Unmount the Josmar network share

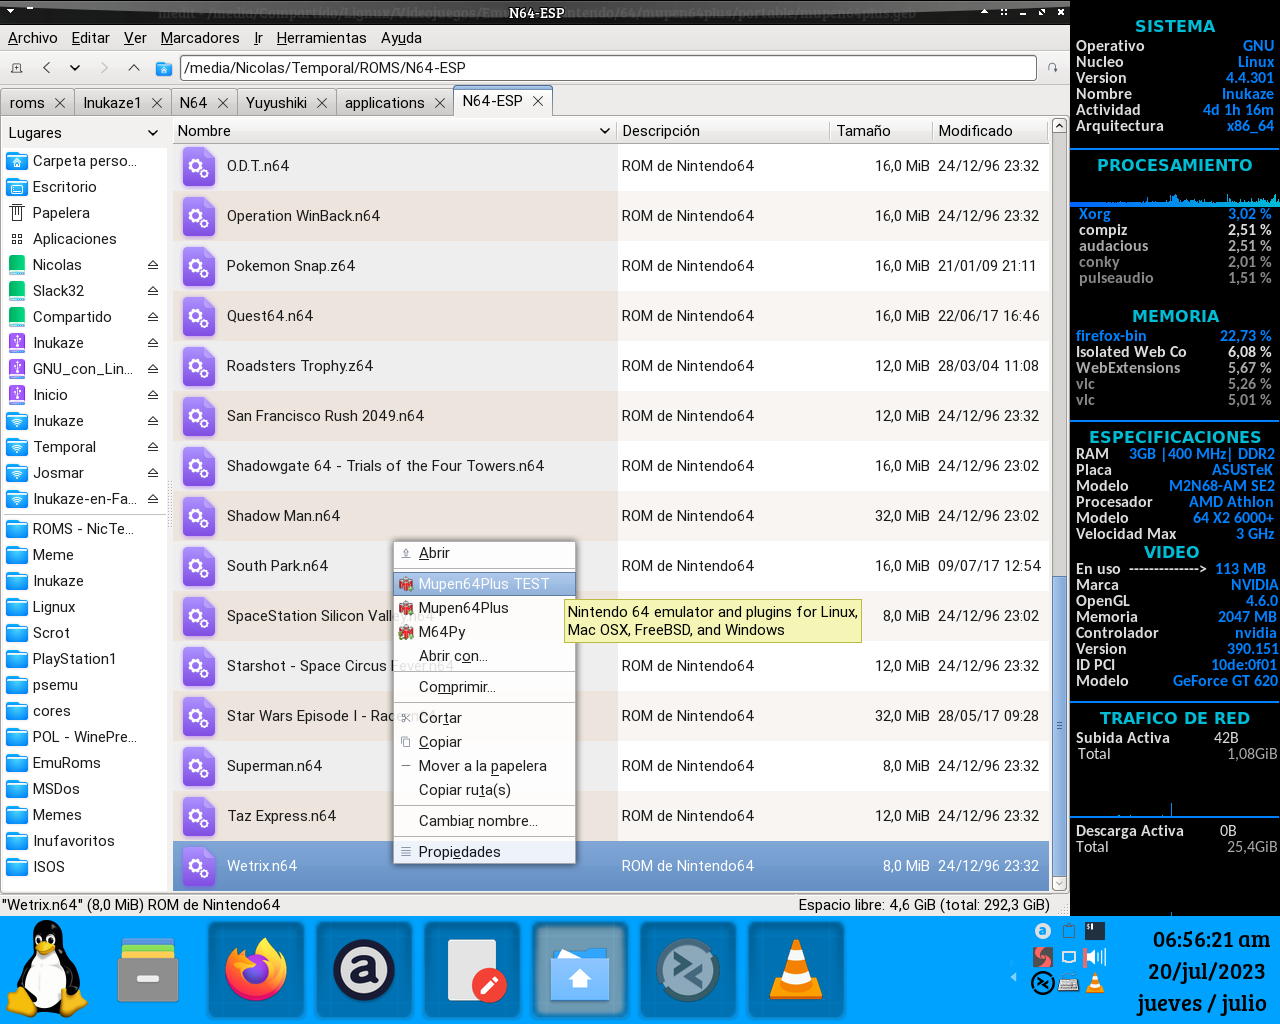(153, 473)
